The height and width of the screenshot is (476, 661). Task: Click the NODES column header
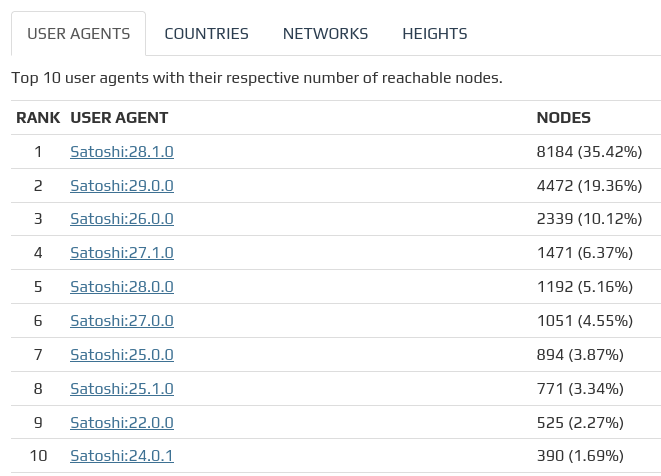[564, 118]
